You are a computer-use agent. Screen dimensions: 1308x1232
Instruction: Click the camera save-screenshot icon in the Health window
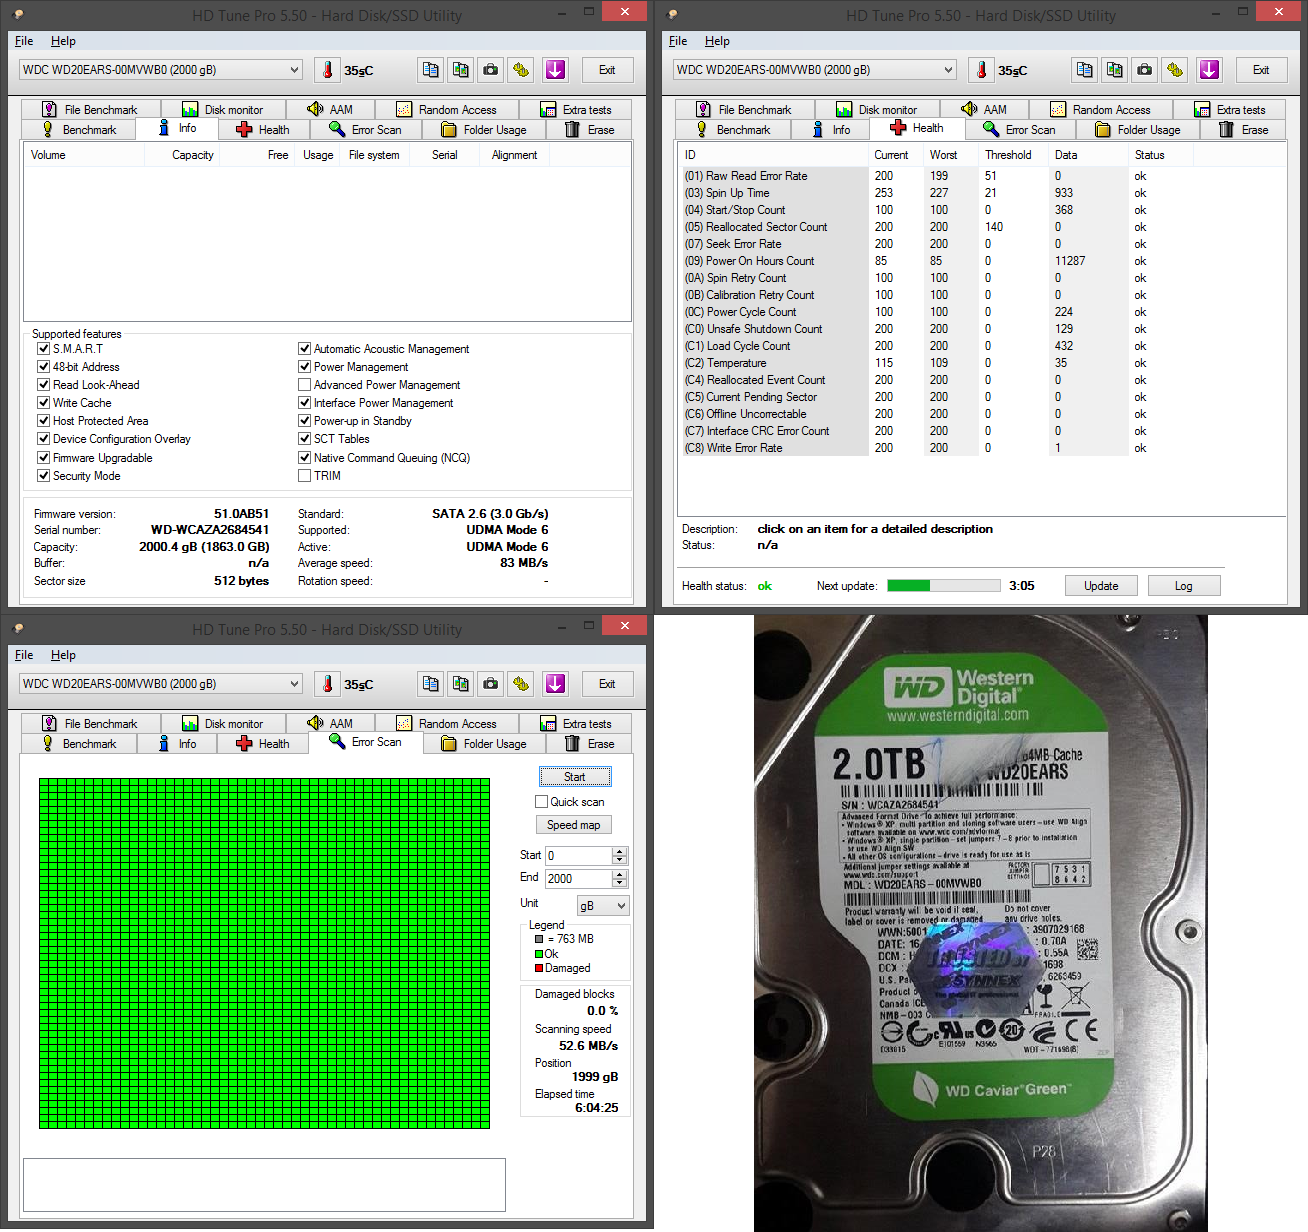click(1144, 70)
